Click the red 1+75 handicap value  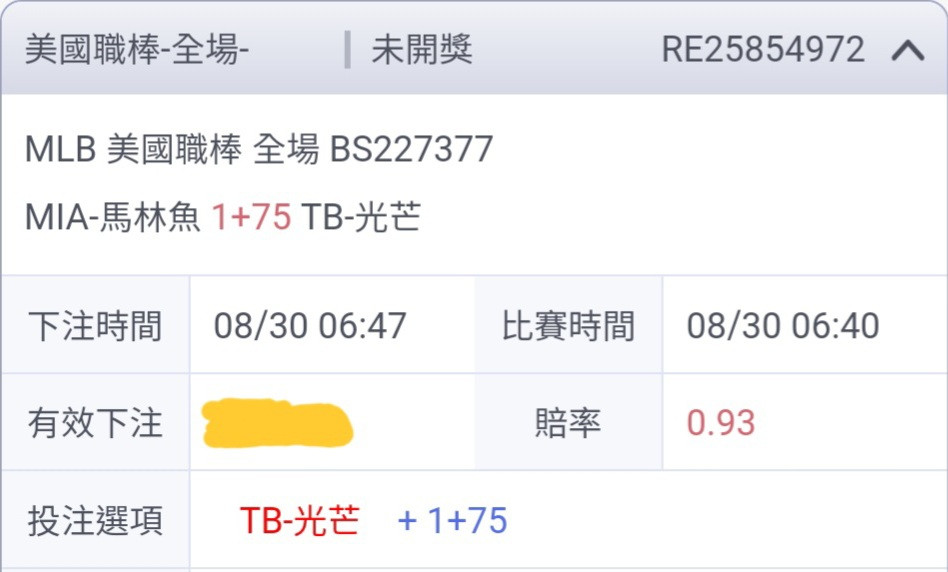(251, 216)
